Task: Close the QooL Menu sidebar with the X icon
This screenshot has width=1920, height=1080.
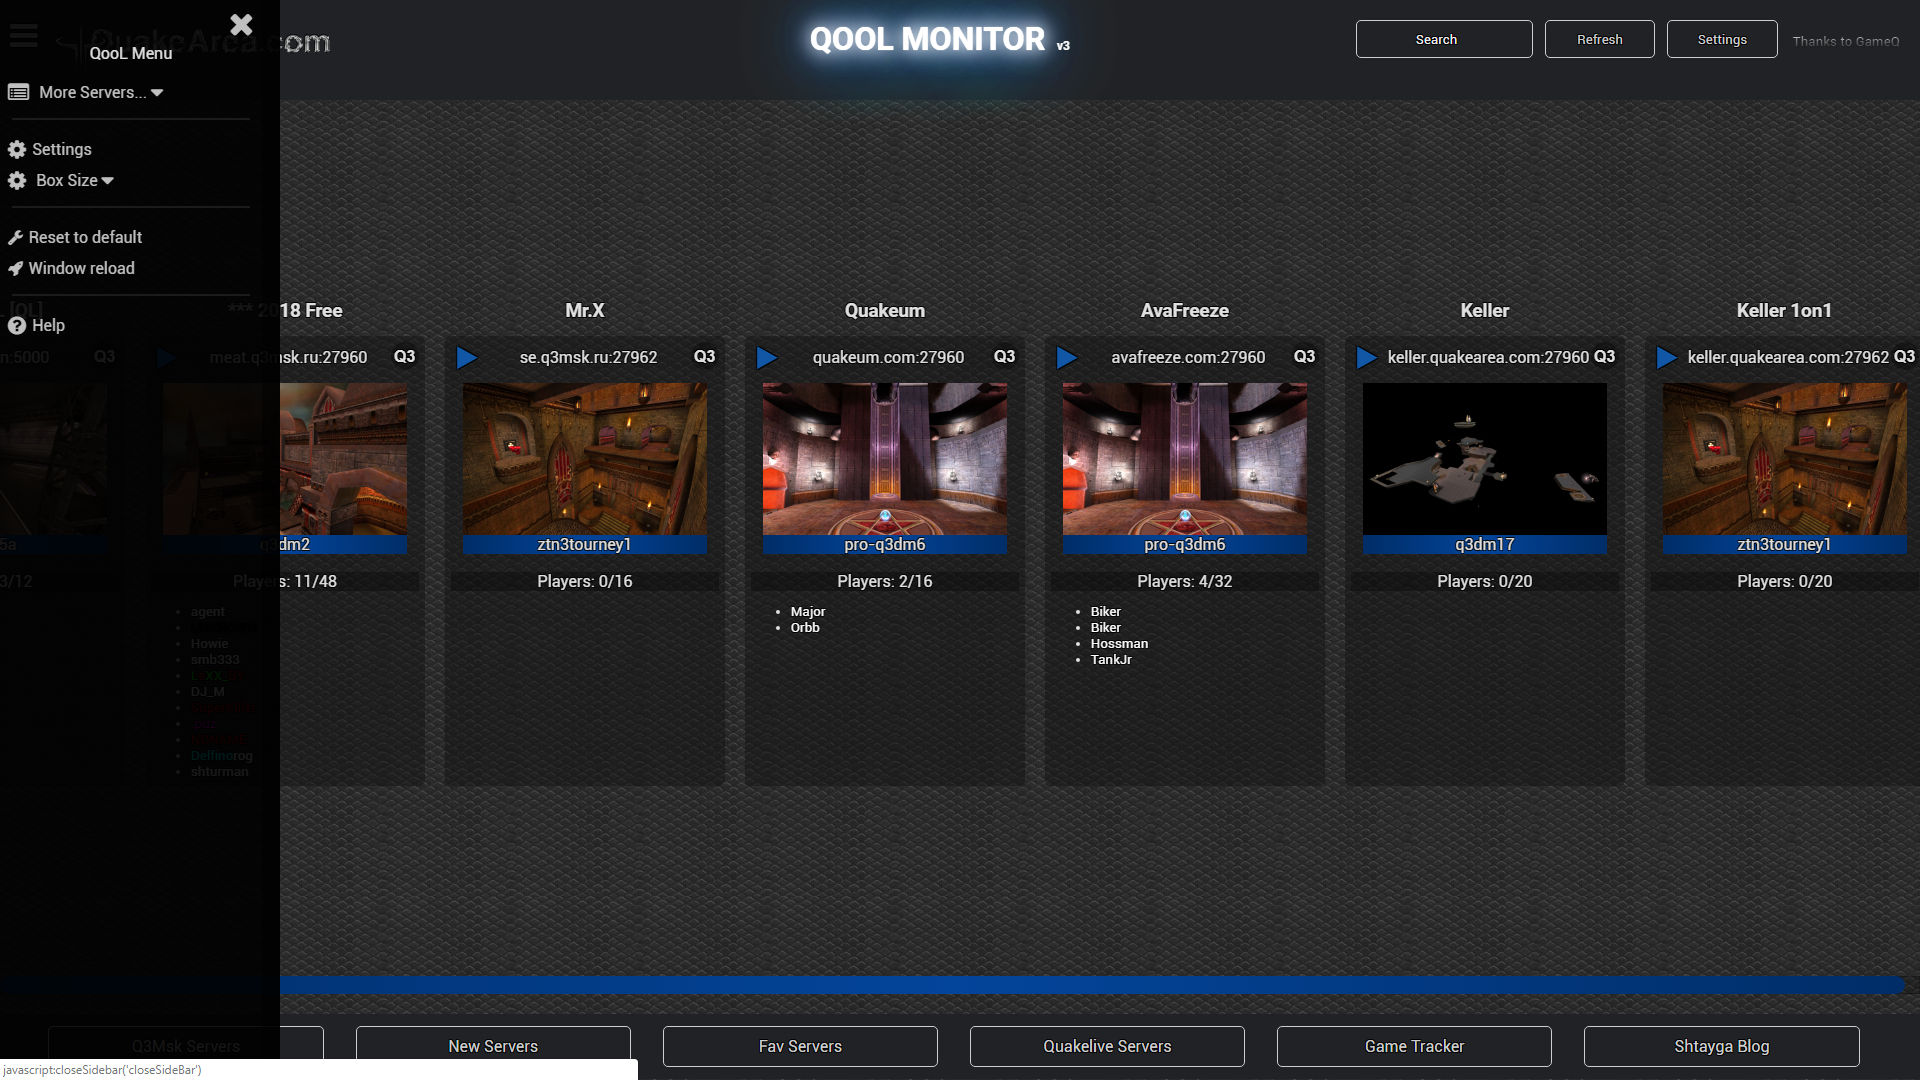Action: (241, 24)
